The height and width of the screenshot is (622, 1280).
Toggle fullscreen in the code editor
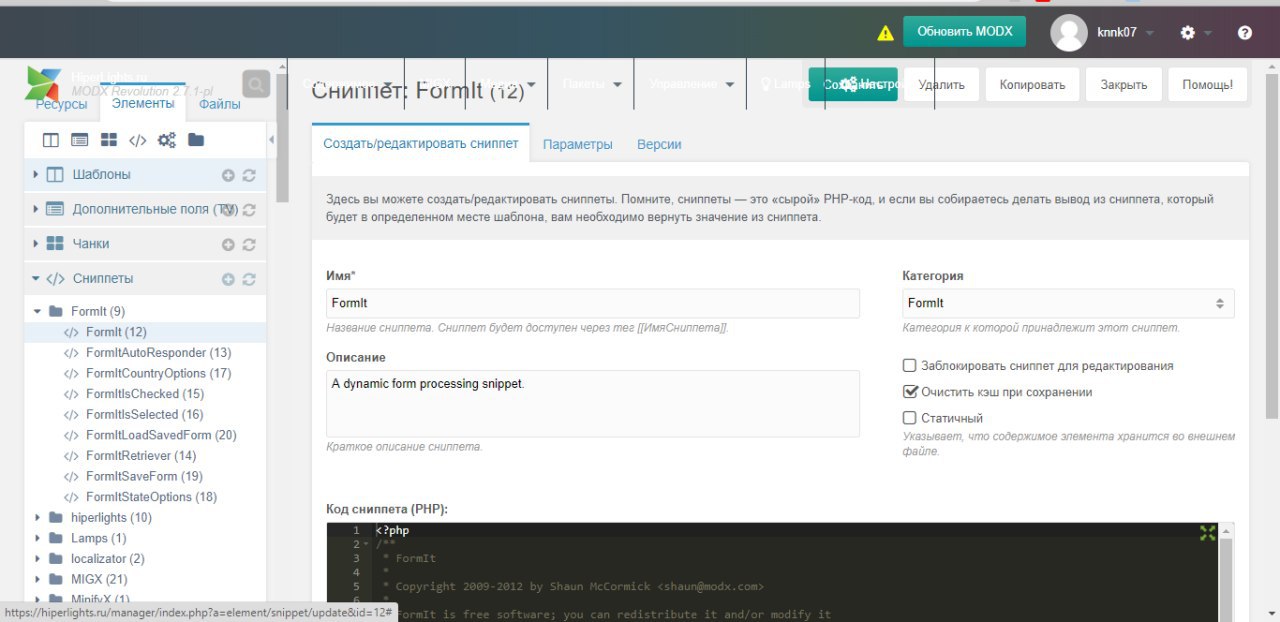pyautogui.click(x=1207, y=533)
